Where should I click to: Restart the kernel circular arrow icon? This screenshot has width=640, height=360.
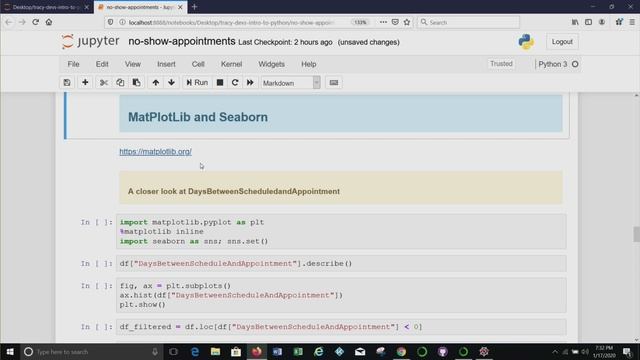pos(235,82)
